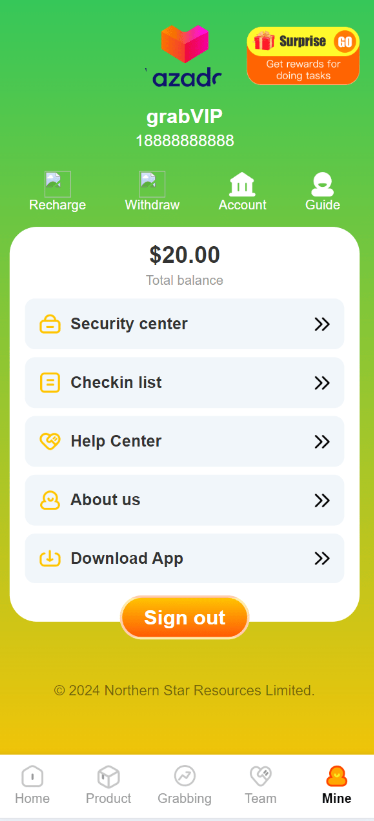Switch to the Home tab
This screenshot has height=821, width=374.
[x=32, y=785]
